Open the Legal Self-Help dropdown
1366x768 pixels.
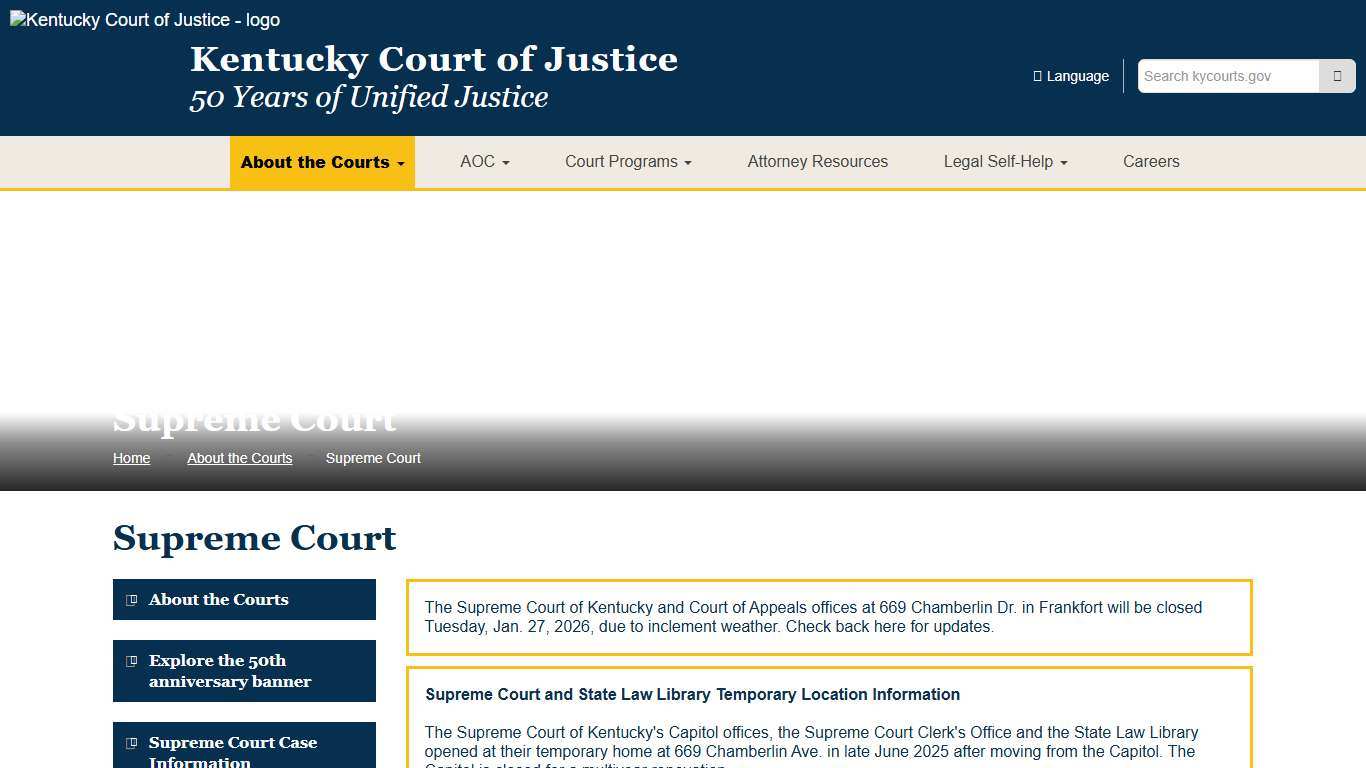(1005, 162)
